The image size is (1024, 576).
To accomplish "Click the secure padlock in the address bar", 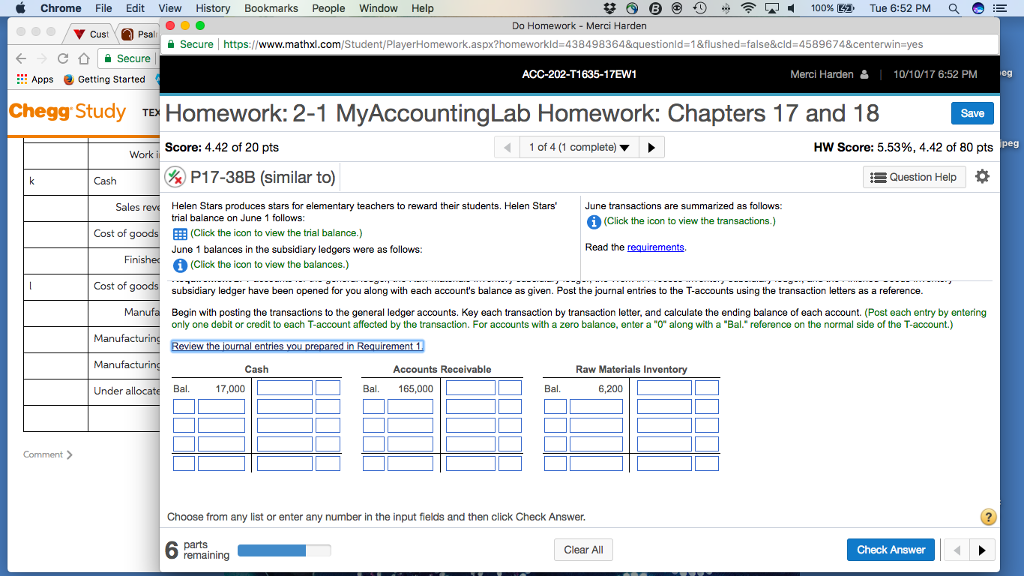I will click(x=174, y=45).
